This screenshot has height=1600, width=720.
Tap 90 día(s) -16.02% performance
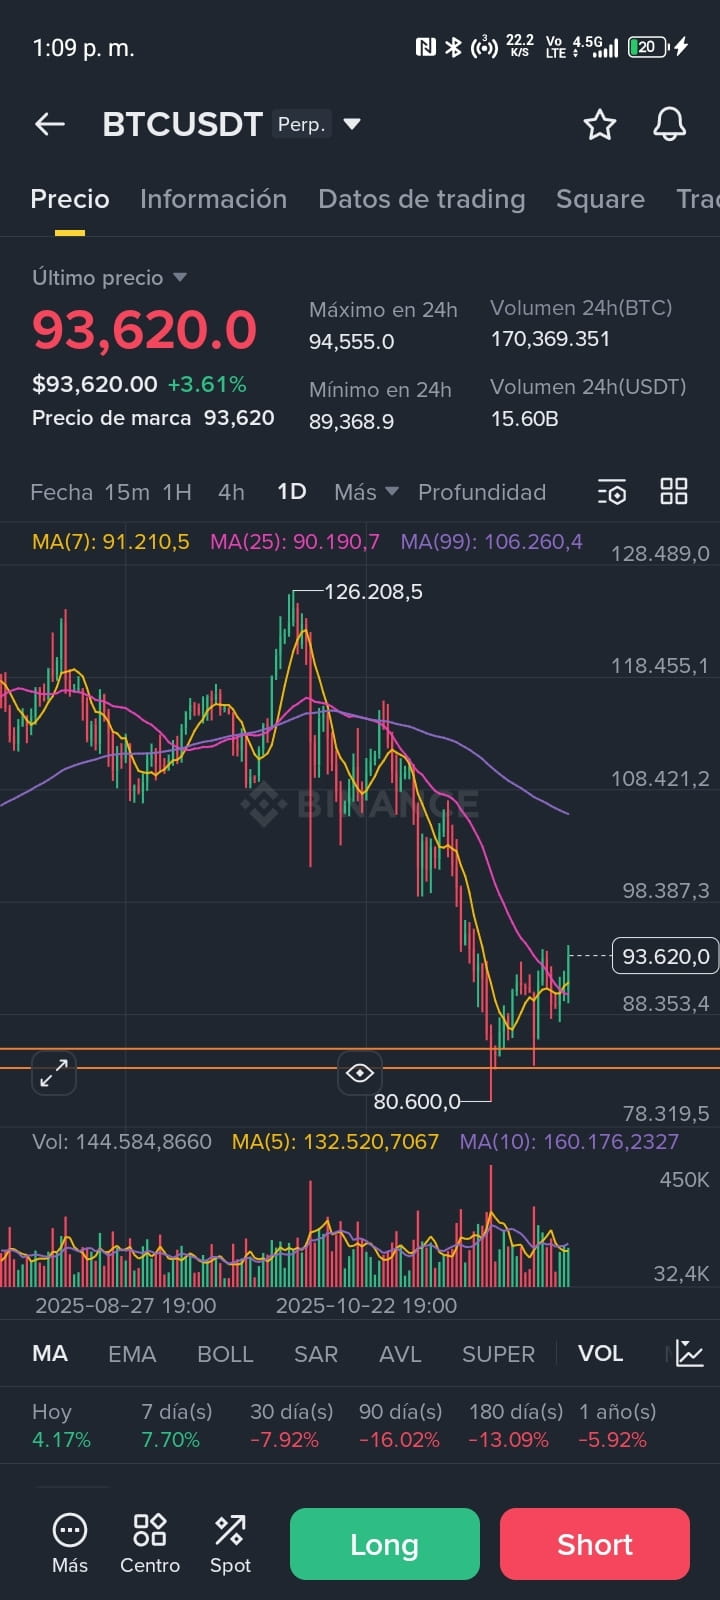pos(400,1426)
